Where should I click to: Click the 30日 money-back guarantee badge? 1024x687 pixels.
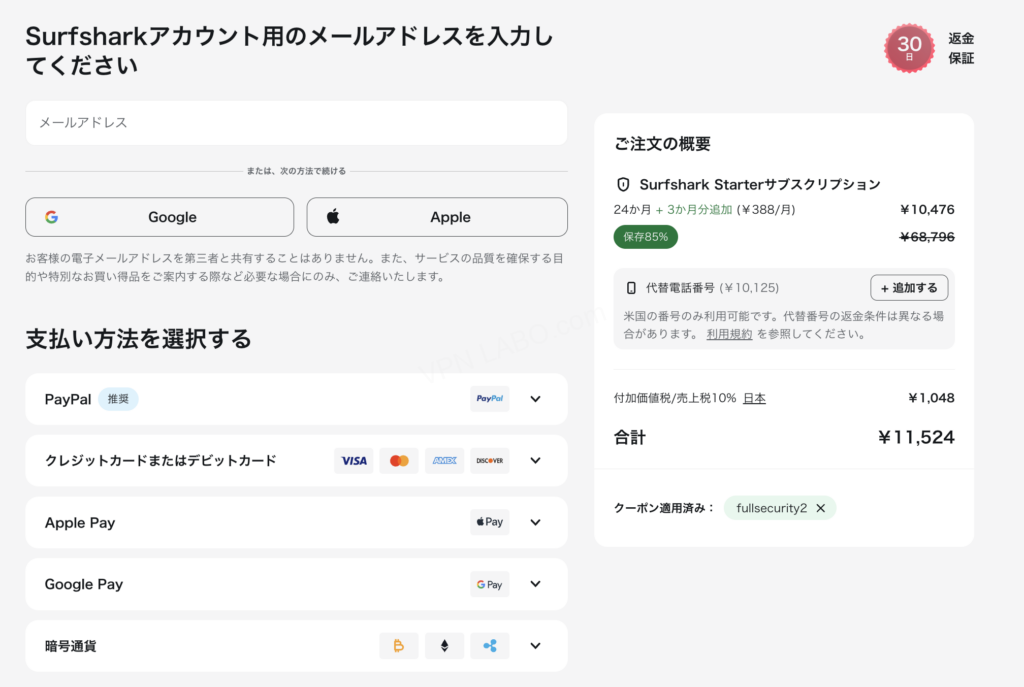pyautogui.click(x=909, y=48)
